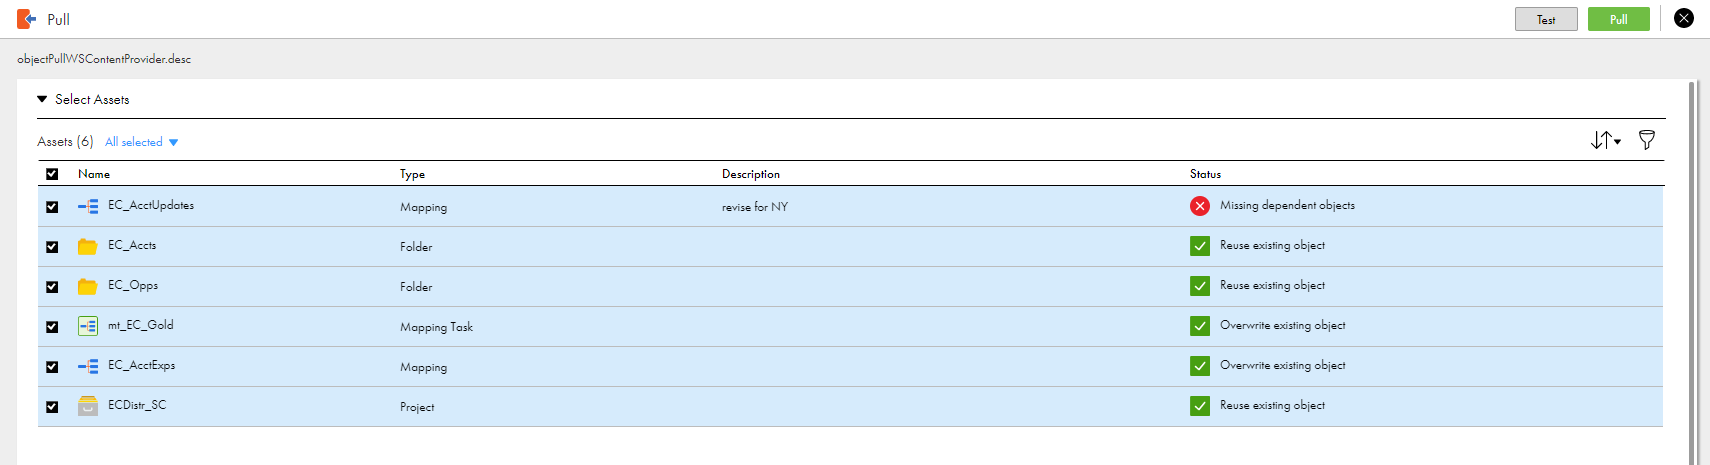Collapse the Select Assets section
This screenshot has width=1710, height=465.
(42, 99)
